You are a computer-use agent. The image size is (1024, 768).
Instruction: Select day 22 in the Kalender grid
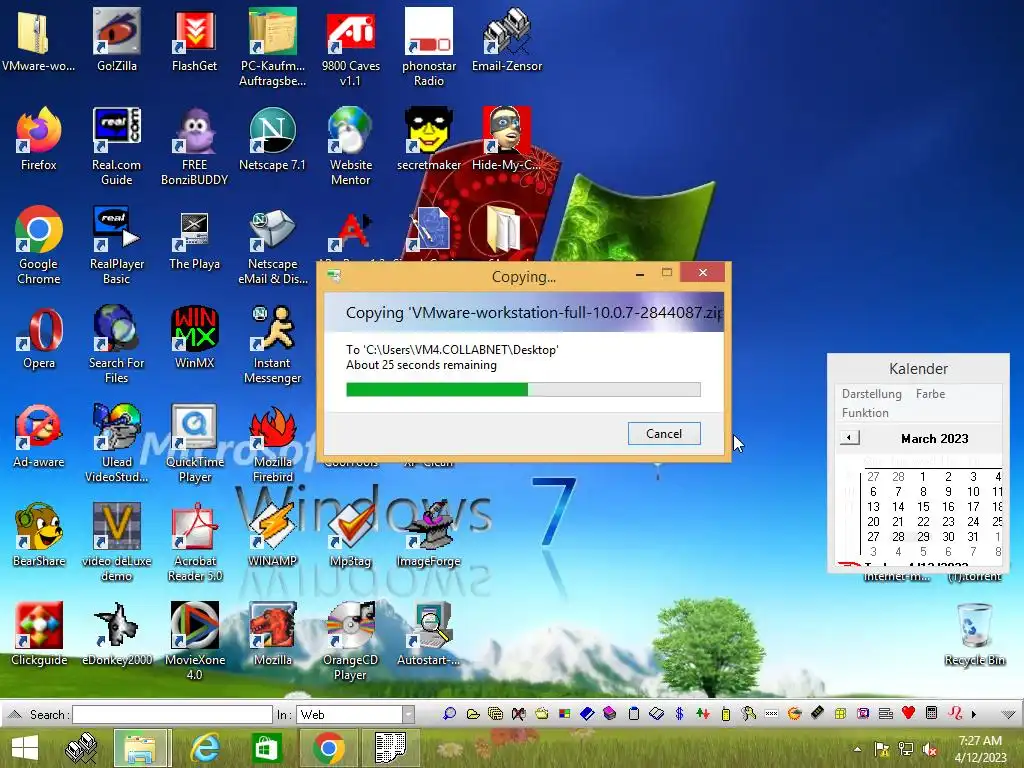(x=923, y=522)
